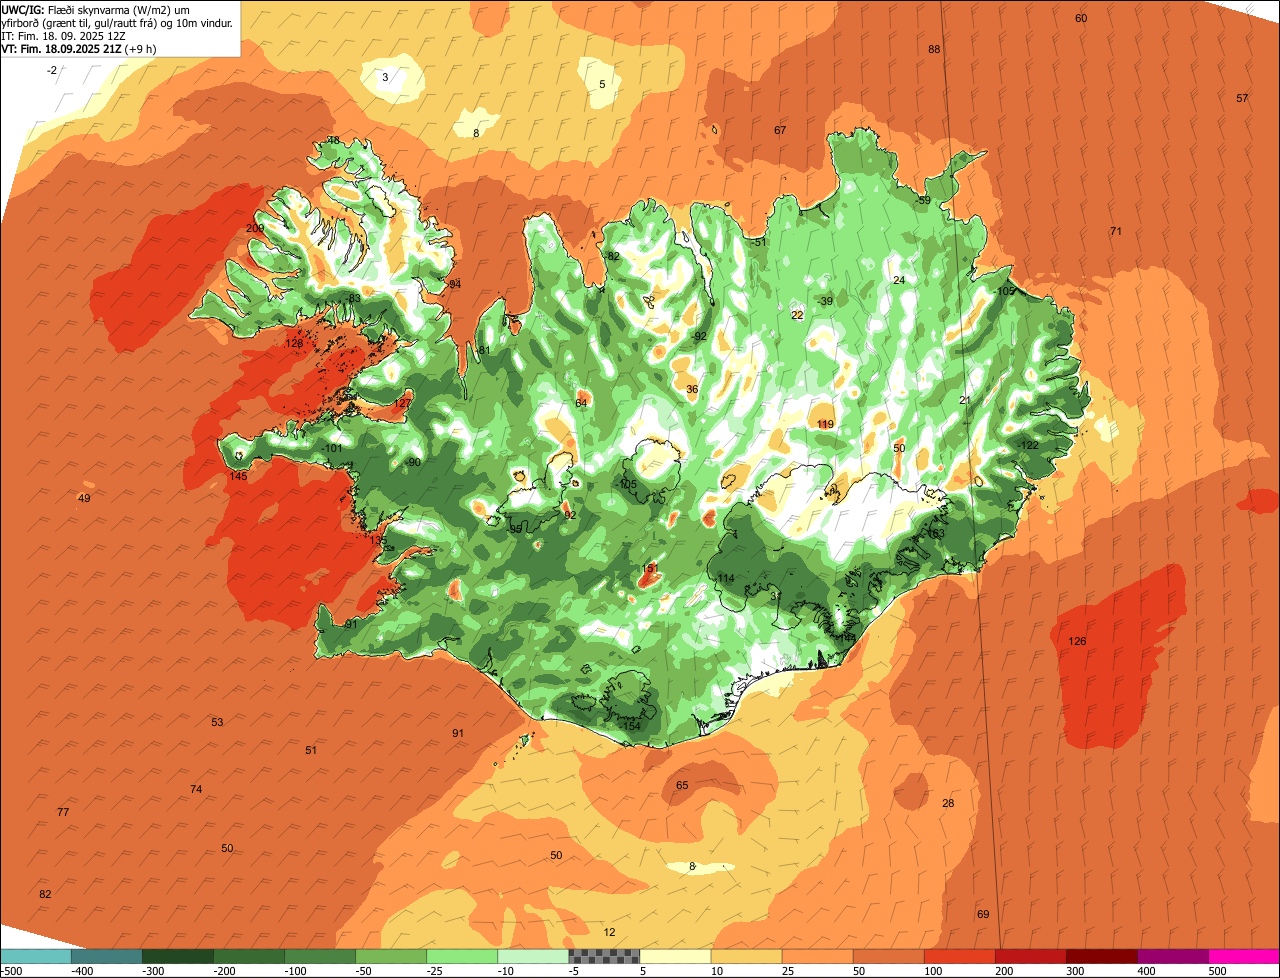This screenshot has height=978, width=1280.
Task: Click the '49' value west of Iceland
Action: click(84, 499)
